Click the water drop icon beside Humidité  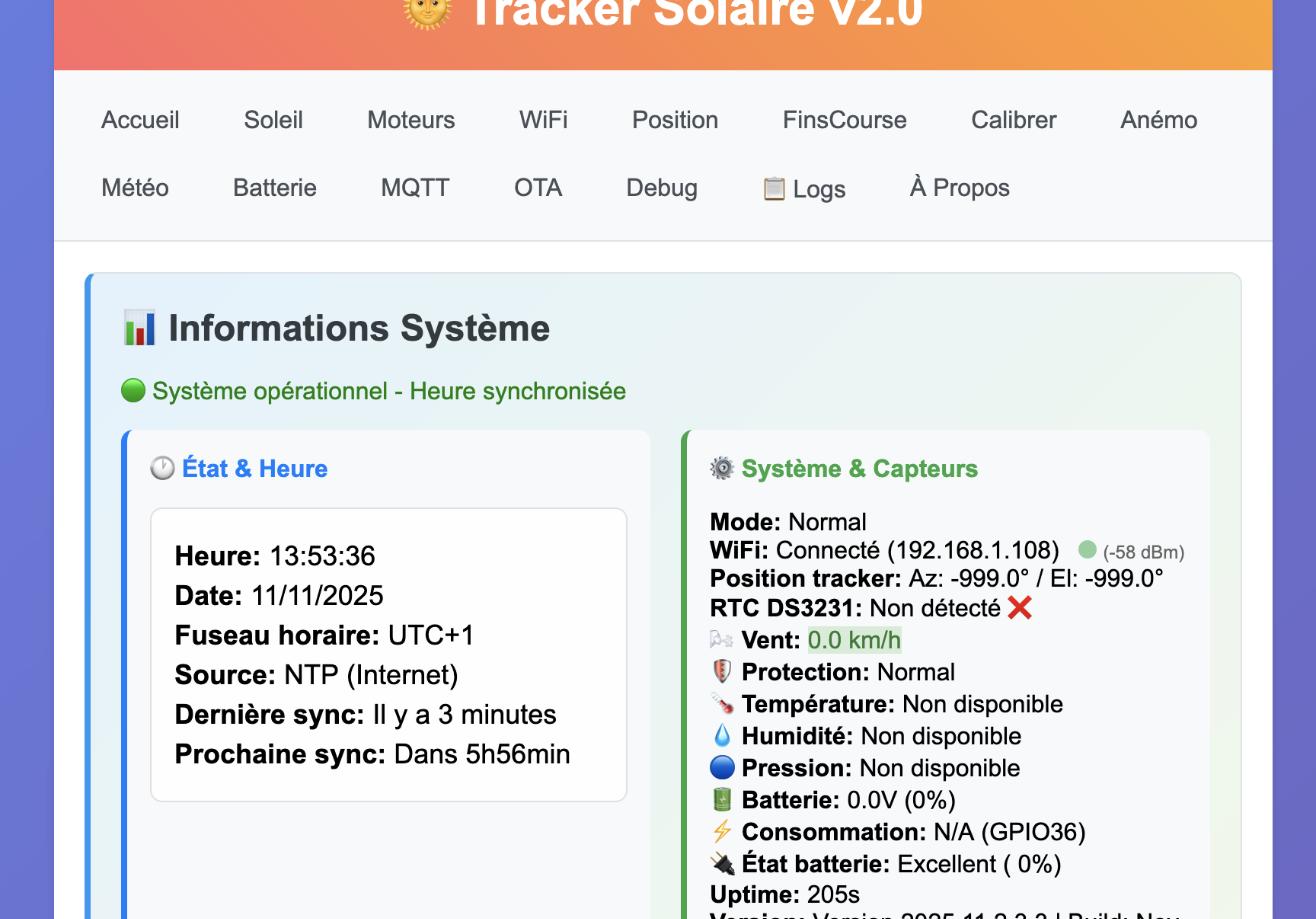point(721,736)
